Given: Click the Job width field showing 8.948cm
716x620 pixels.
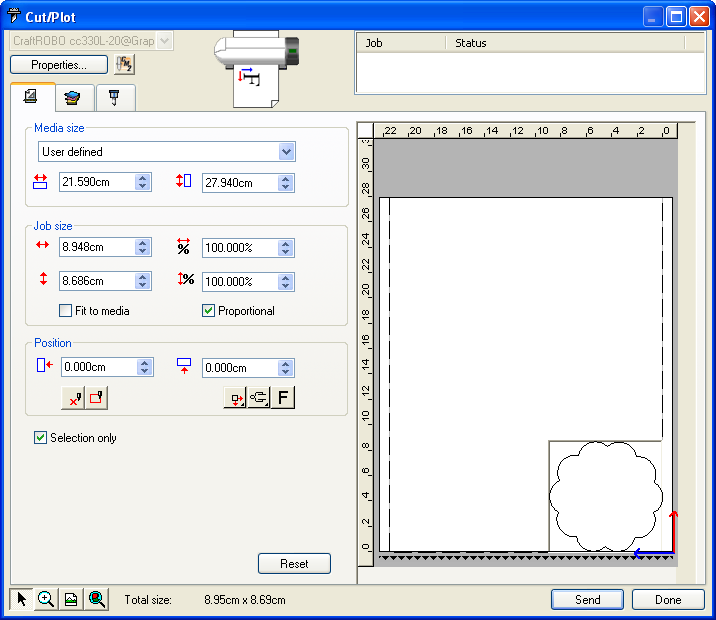Looking at the screenshot, I should [x=96, y=247].
